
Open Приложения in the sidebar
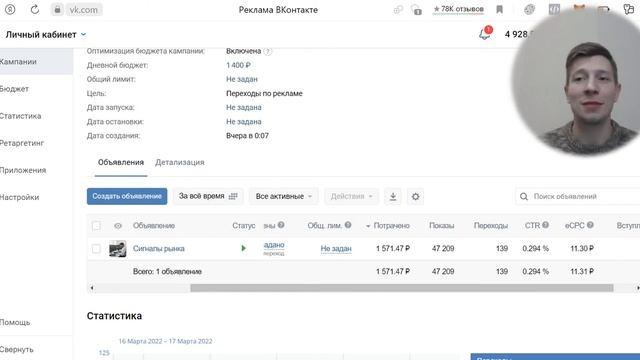[x=23, y=170]
